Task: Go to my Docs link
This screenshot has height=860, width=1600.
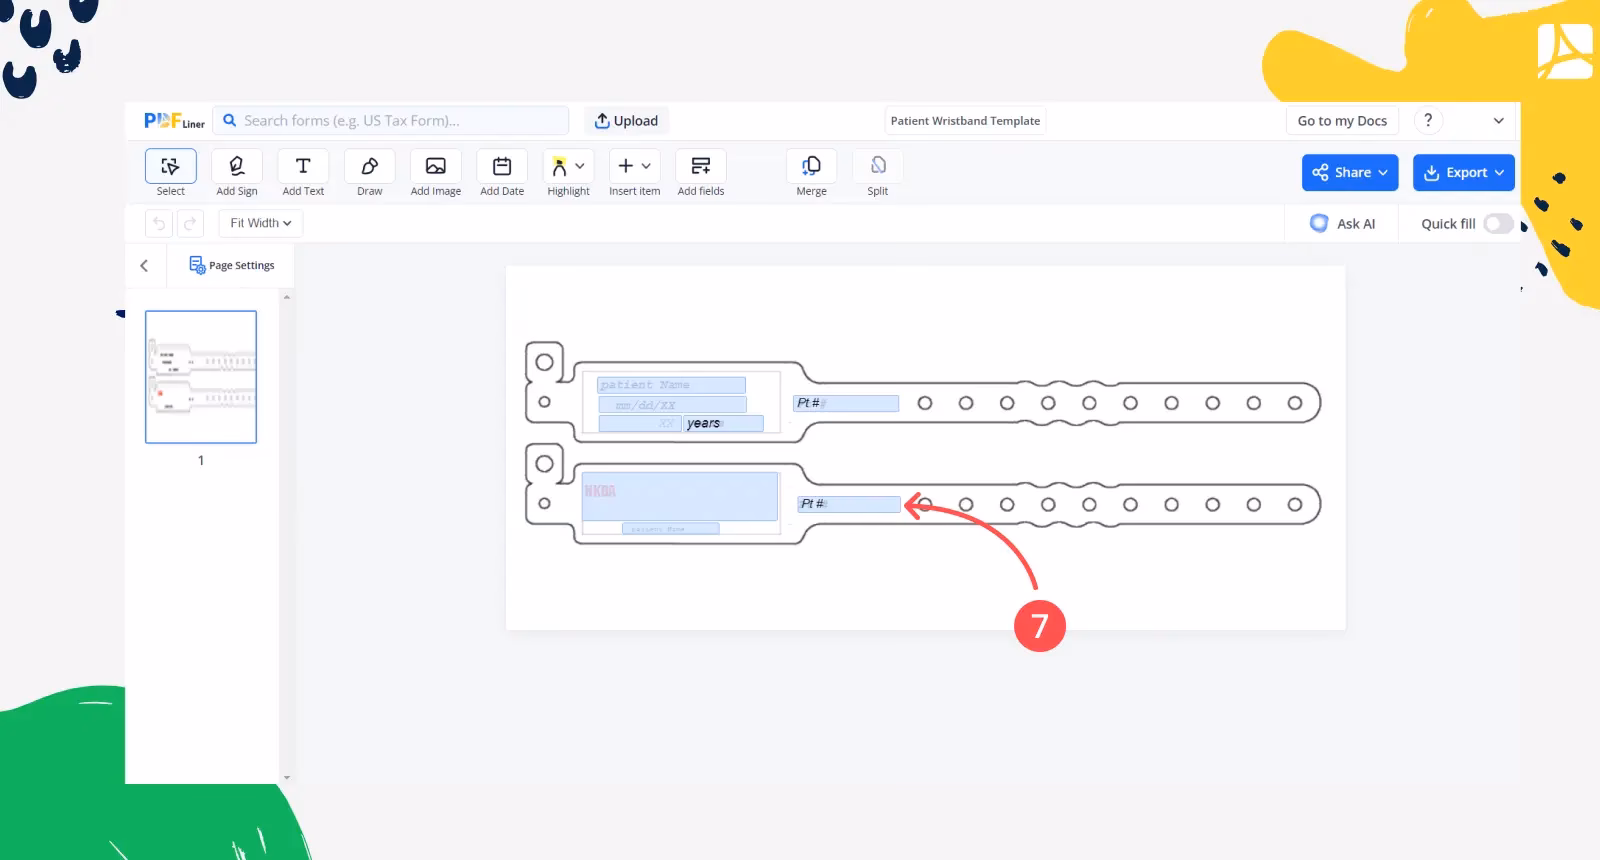Action: coord(1342,121)
